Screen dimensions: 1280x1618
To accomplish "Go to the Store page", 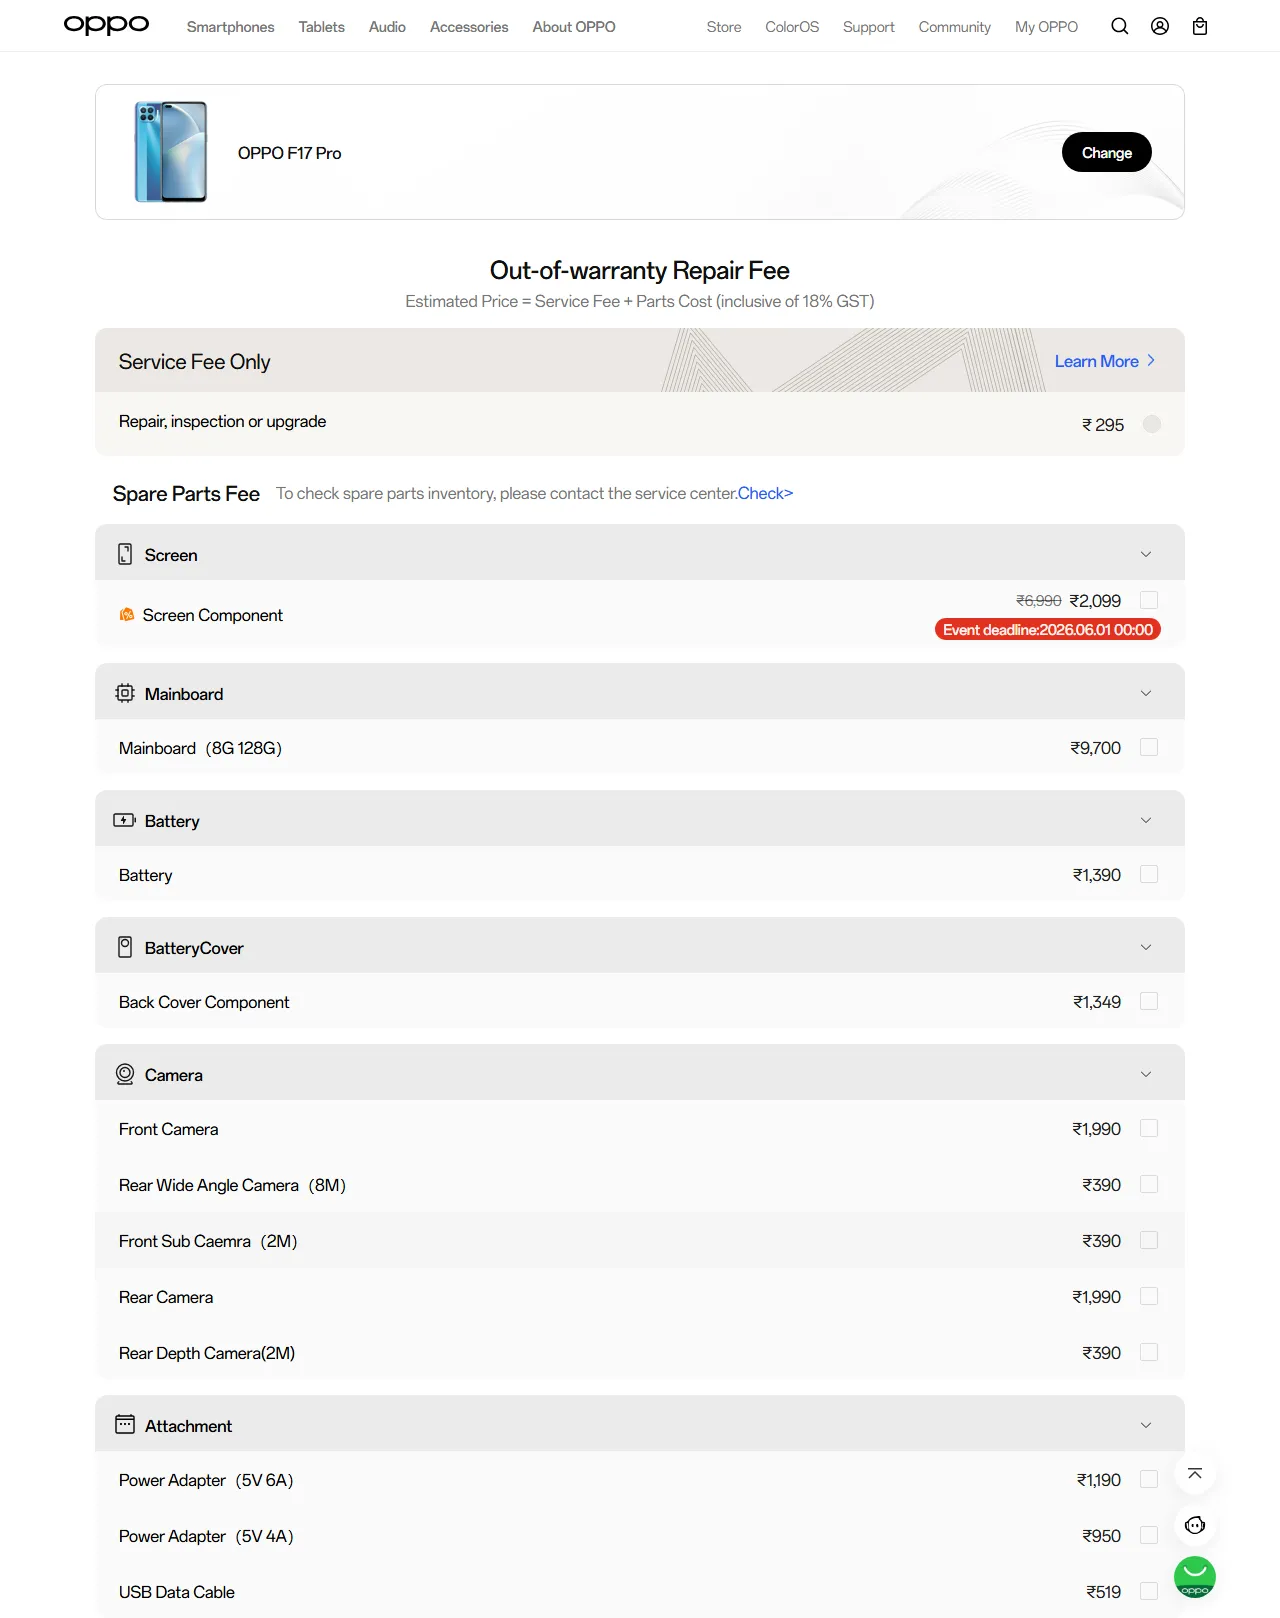I will point(724,27).
